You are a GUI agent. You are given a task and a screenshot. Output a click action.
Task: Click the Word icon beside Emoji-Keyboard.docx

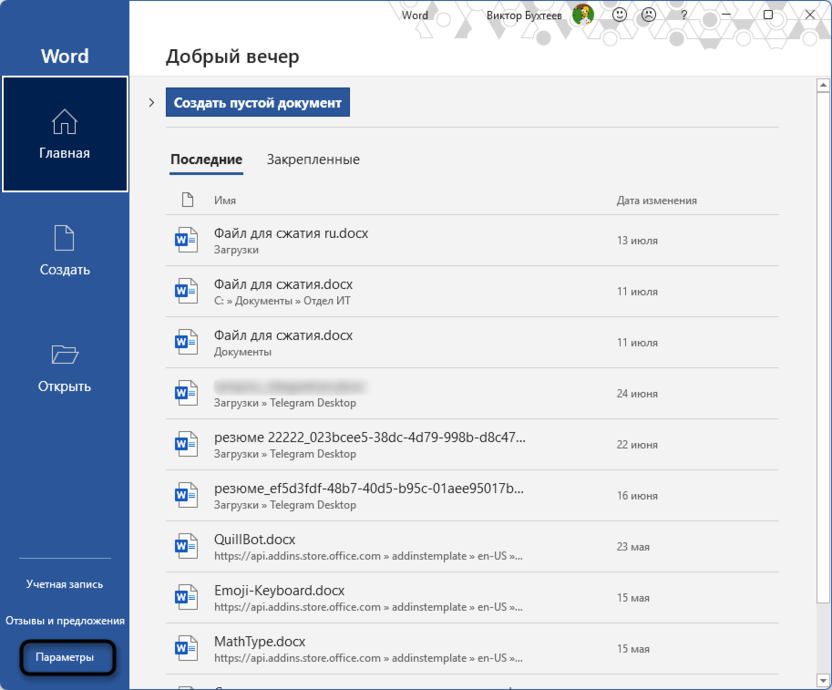186,597
